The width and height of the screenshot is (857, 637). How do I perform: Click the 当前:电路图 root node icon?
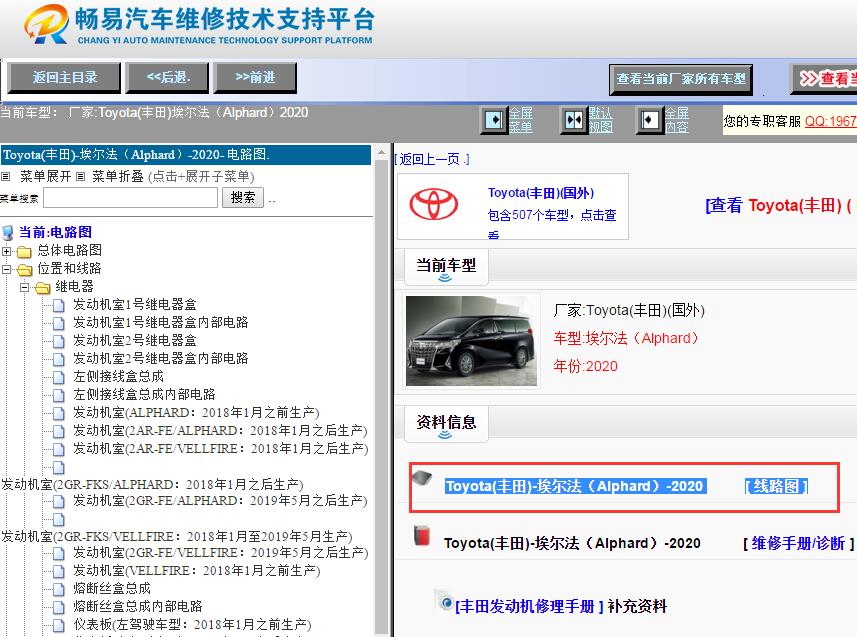pos(8,233)
